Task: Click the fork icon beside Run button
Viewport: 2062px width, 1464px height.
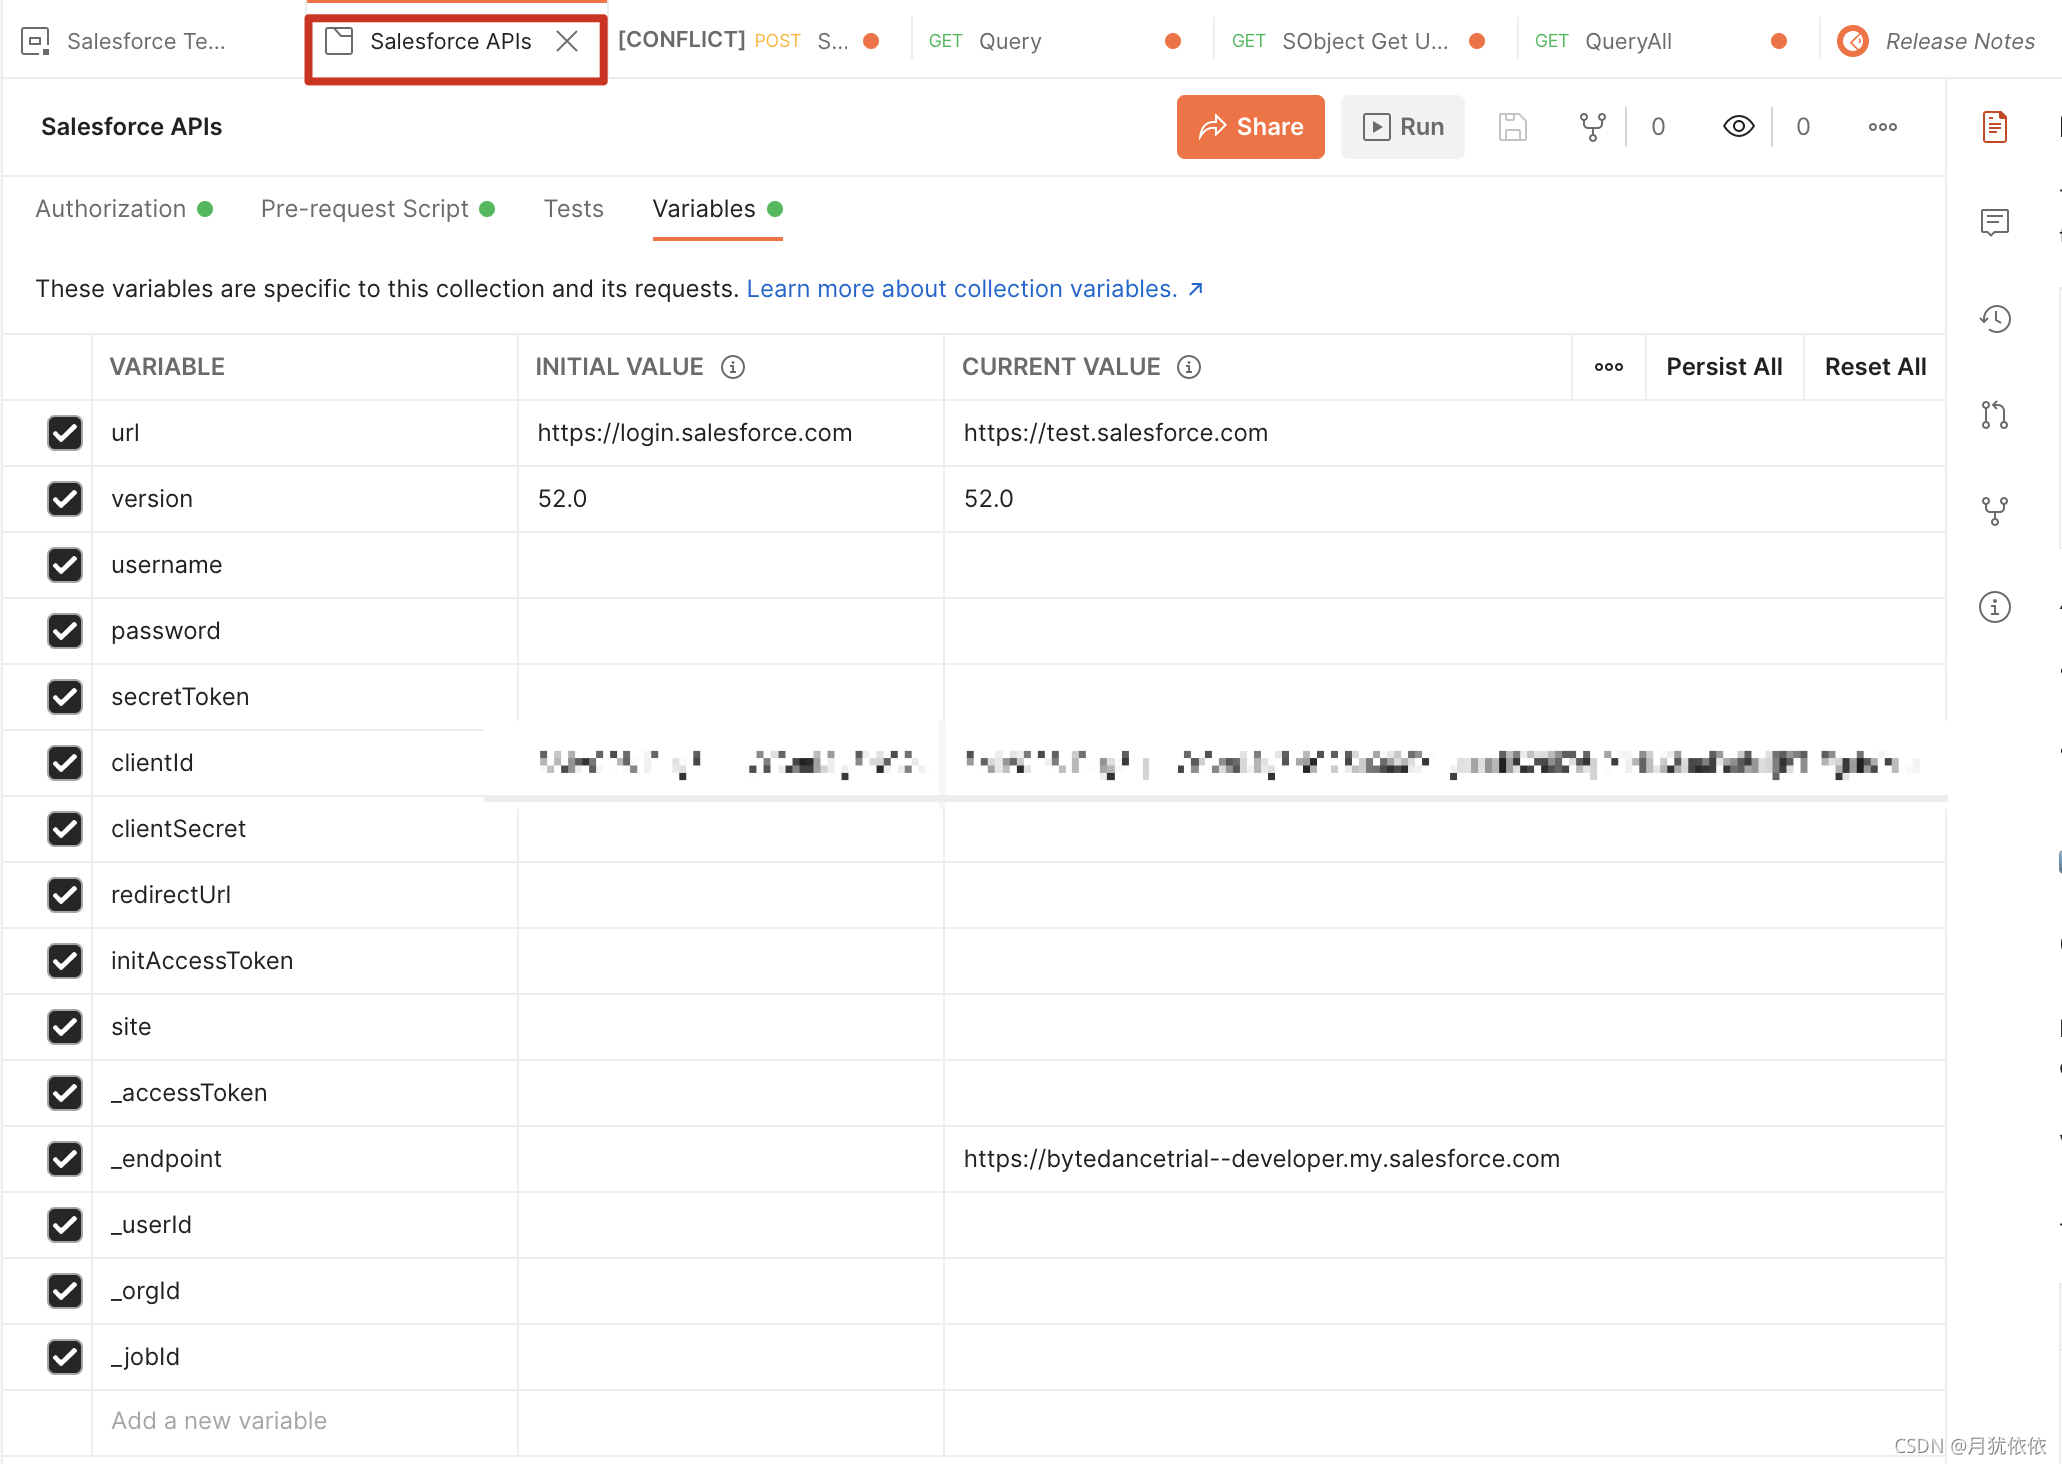Action: point(1592,127)
